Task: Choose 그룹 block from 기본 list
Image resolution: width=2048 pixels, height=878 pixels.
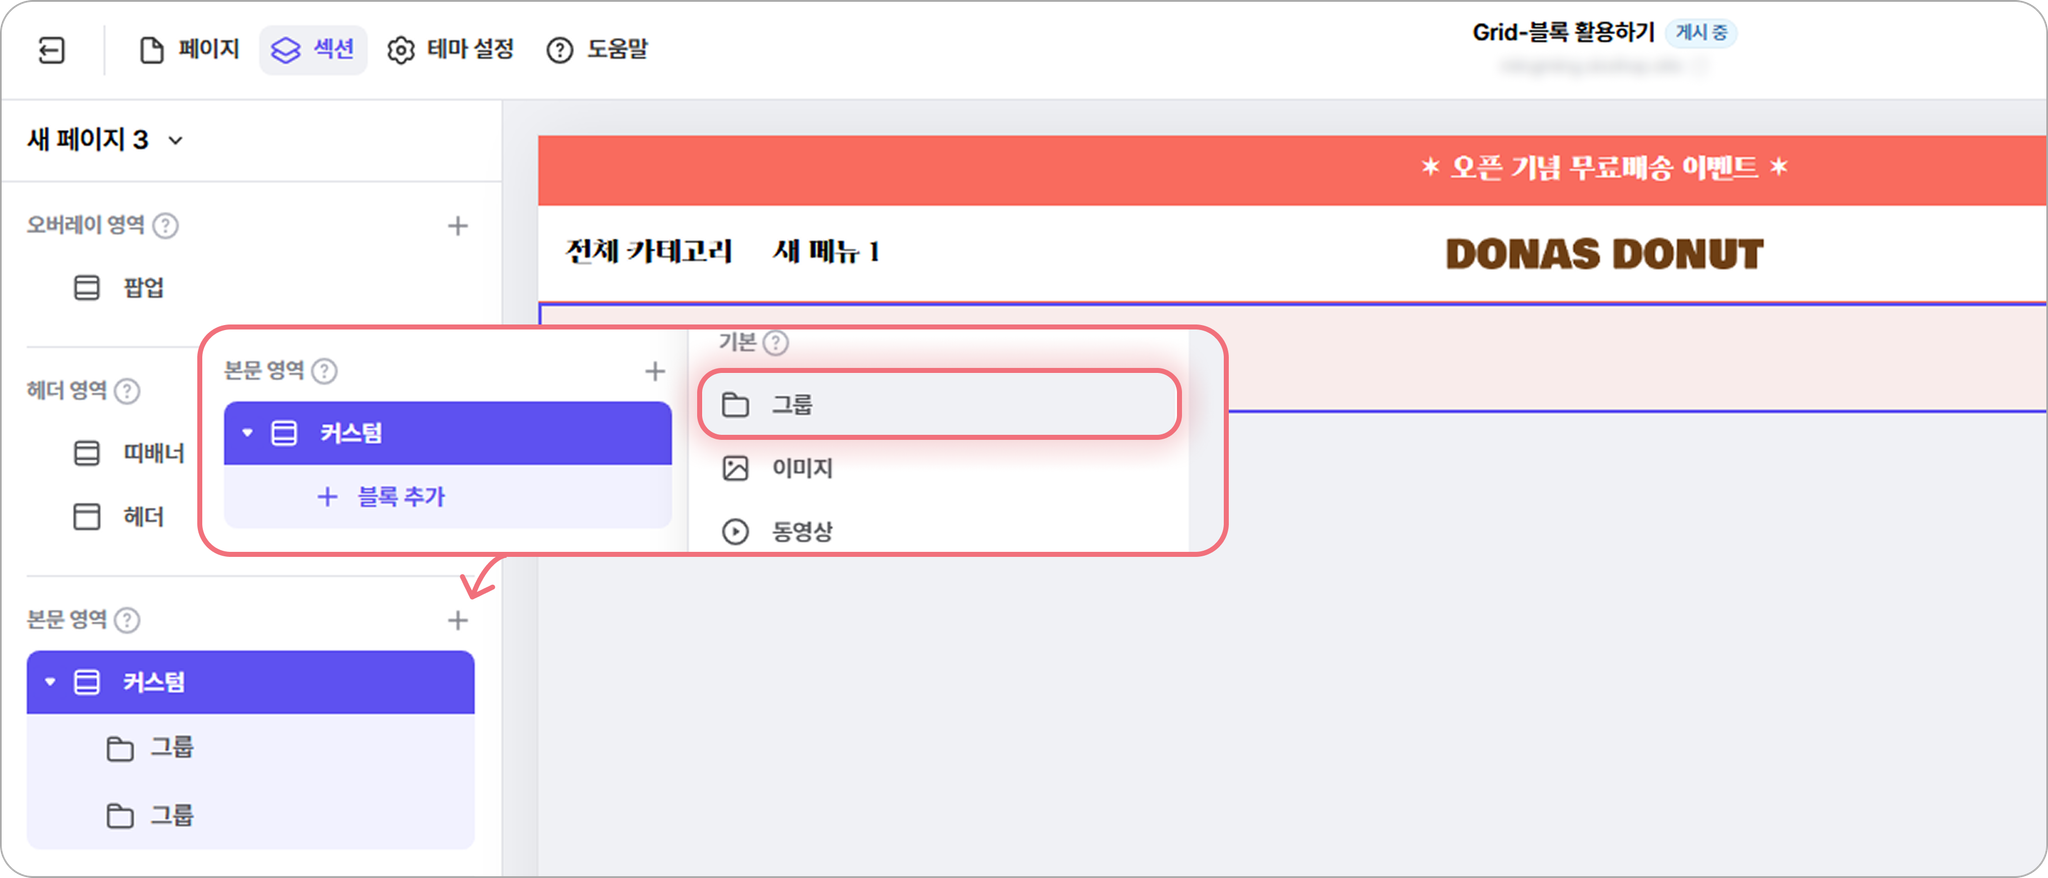Action: pyautogui.click(x=939, y=404)
